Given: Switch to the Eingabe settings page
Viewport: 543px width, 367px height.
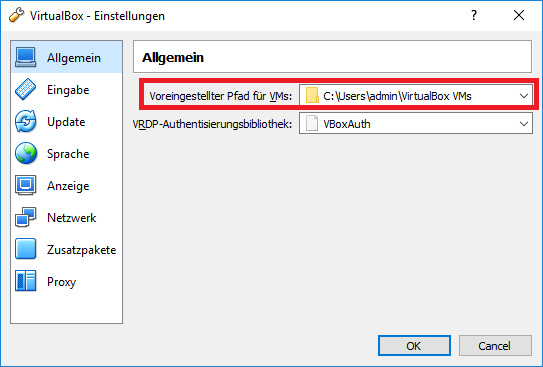Looking at the screenshot, I should point(66,89).
